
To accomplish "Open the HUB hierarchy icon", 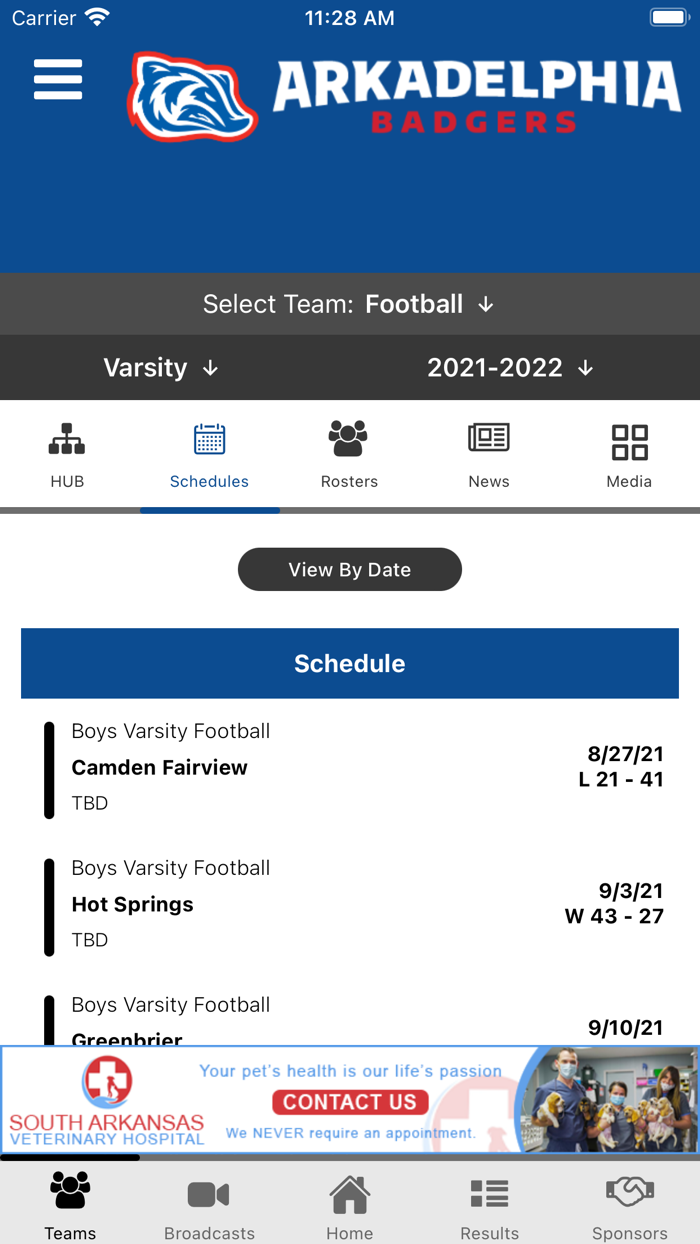I will tap(67, 440).
